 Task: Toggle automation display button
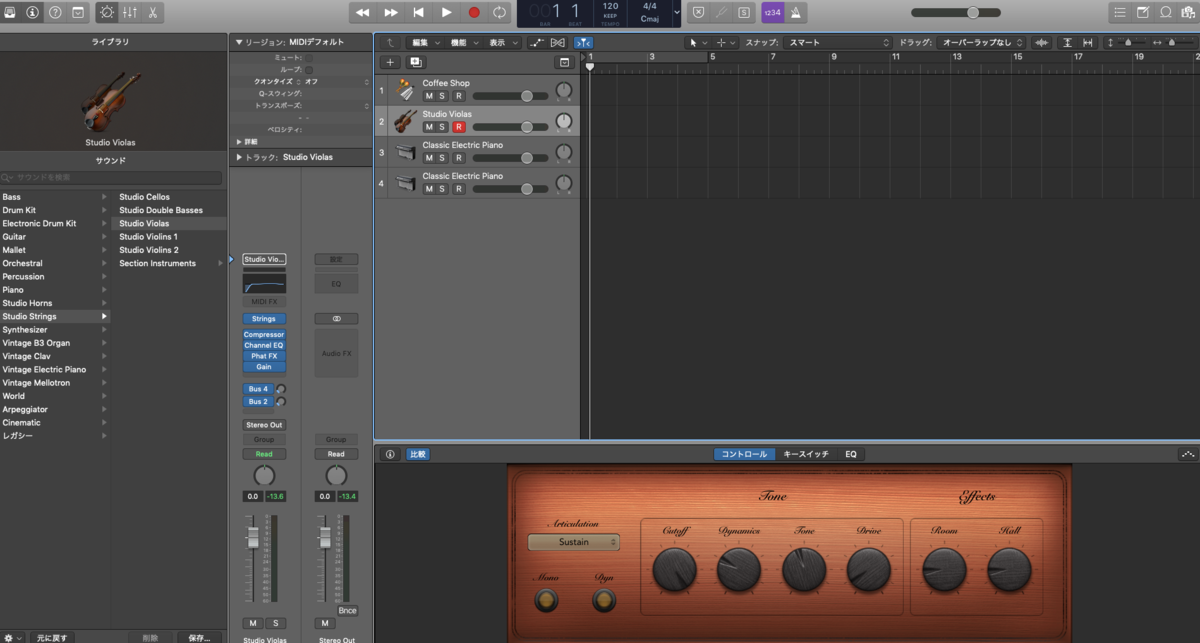[x=537, y=43]
